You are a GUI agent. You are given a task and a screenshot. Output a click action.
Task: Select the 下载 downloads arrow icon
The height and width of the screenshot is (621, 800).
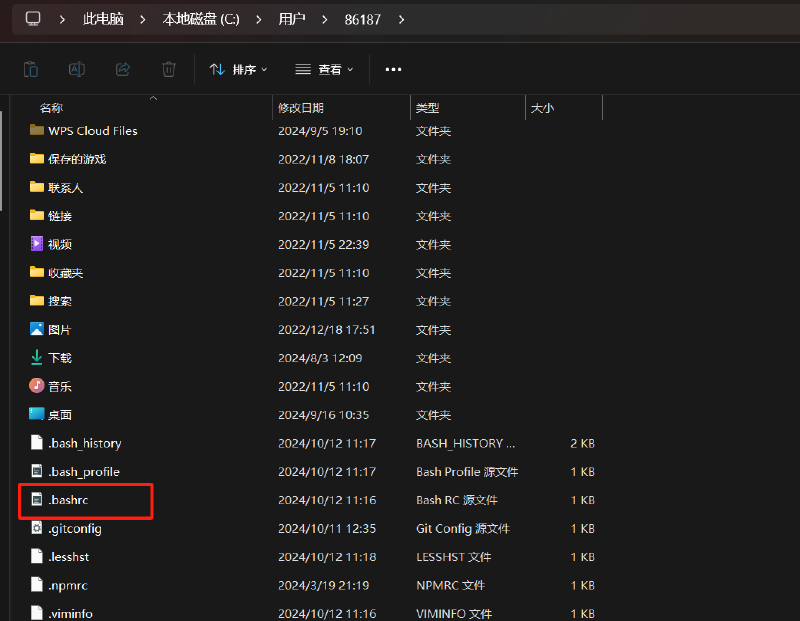point(37,357)
